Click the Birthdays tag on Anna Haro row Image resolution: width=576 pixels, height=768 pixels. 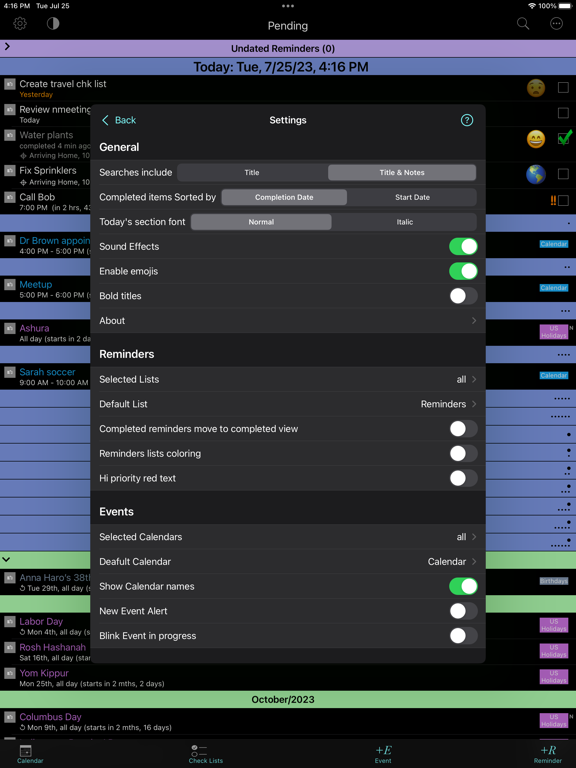click(x=553, y=581)
